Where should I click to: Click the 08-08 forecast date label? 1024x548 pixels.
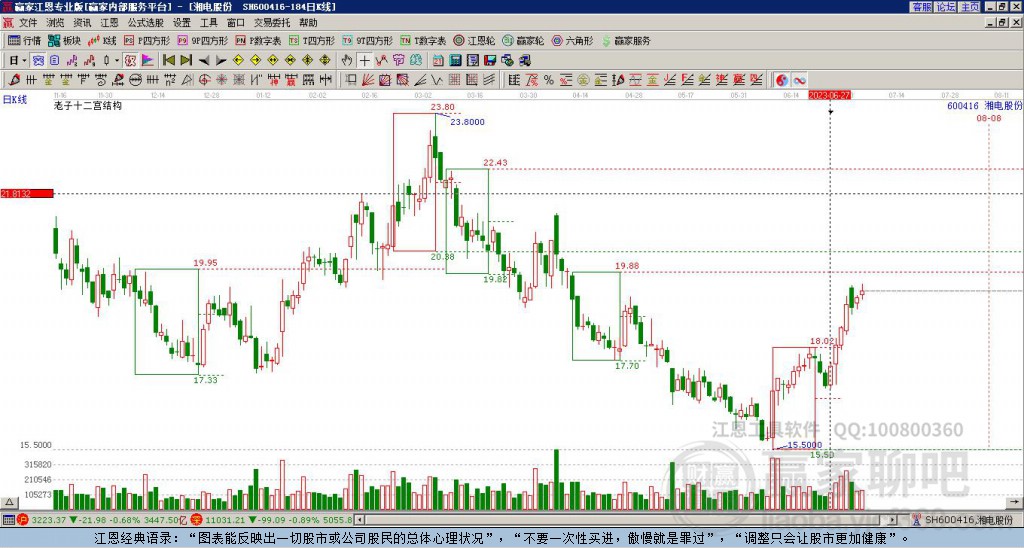click(989, 118)
